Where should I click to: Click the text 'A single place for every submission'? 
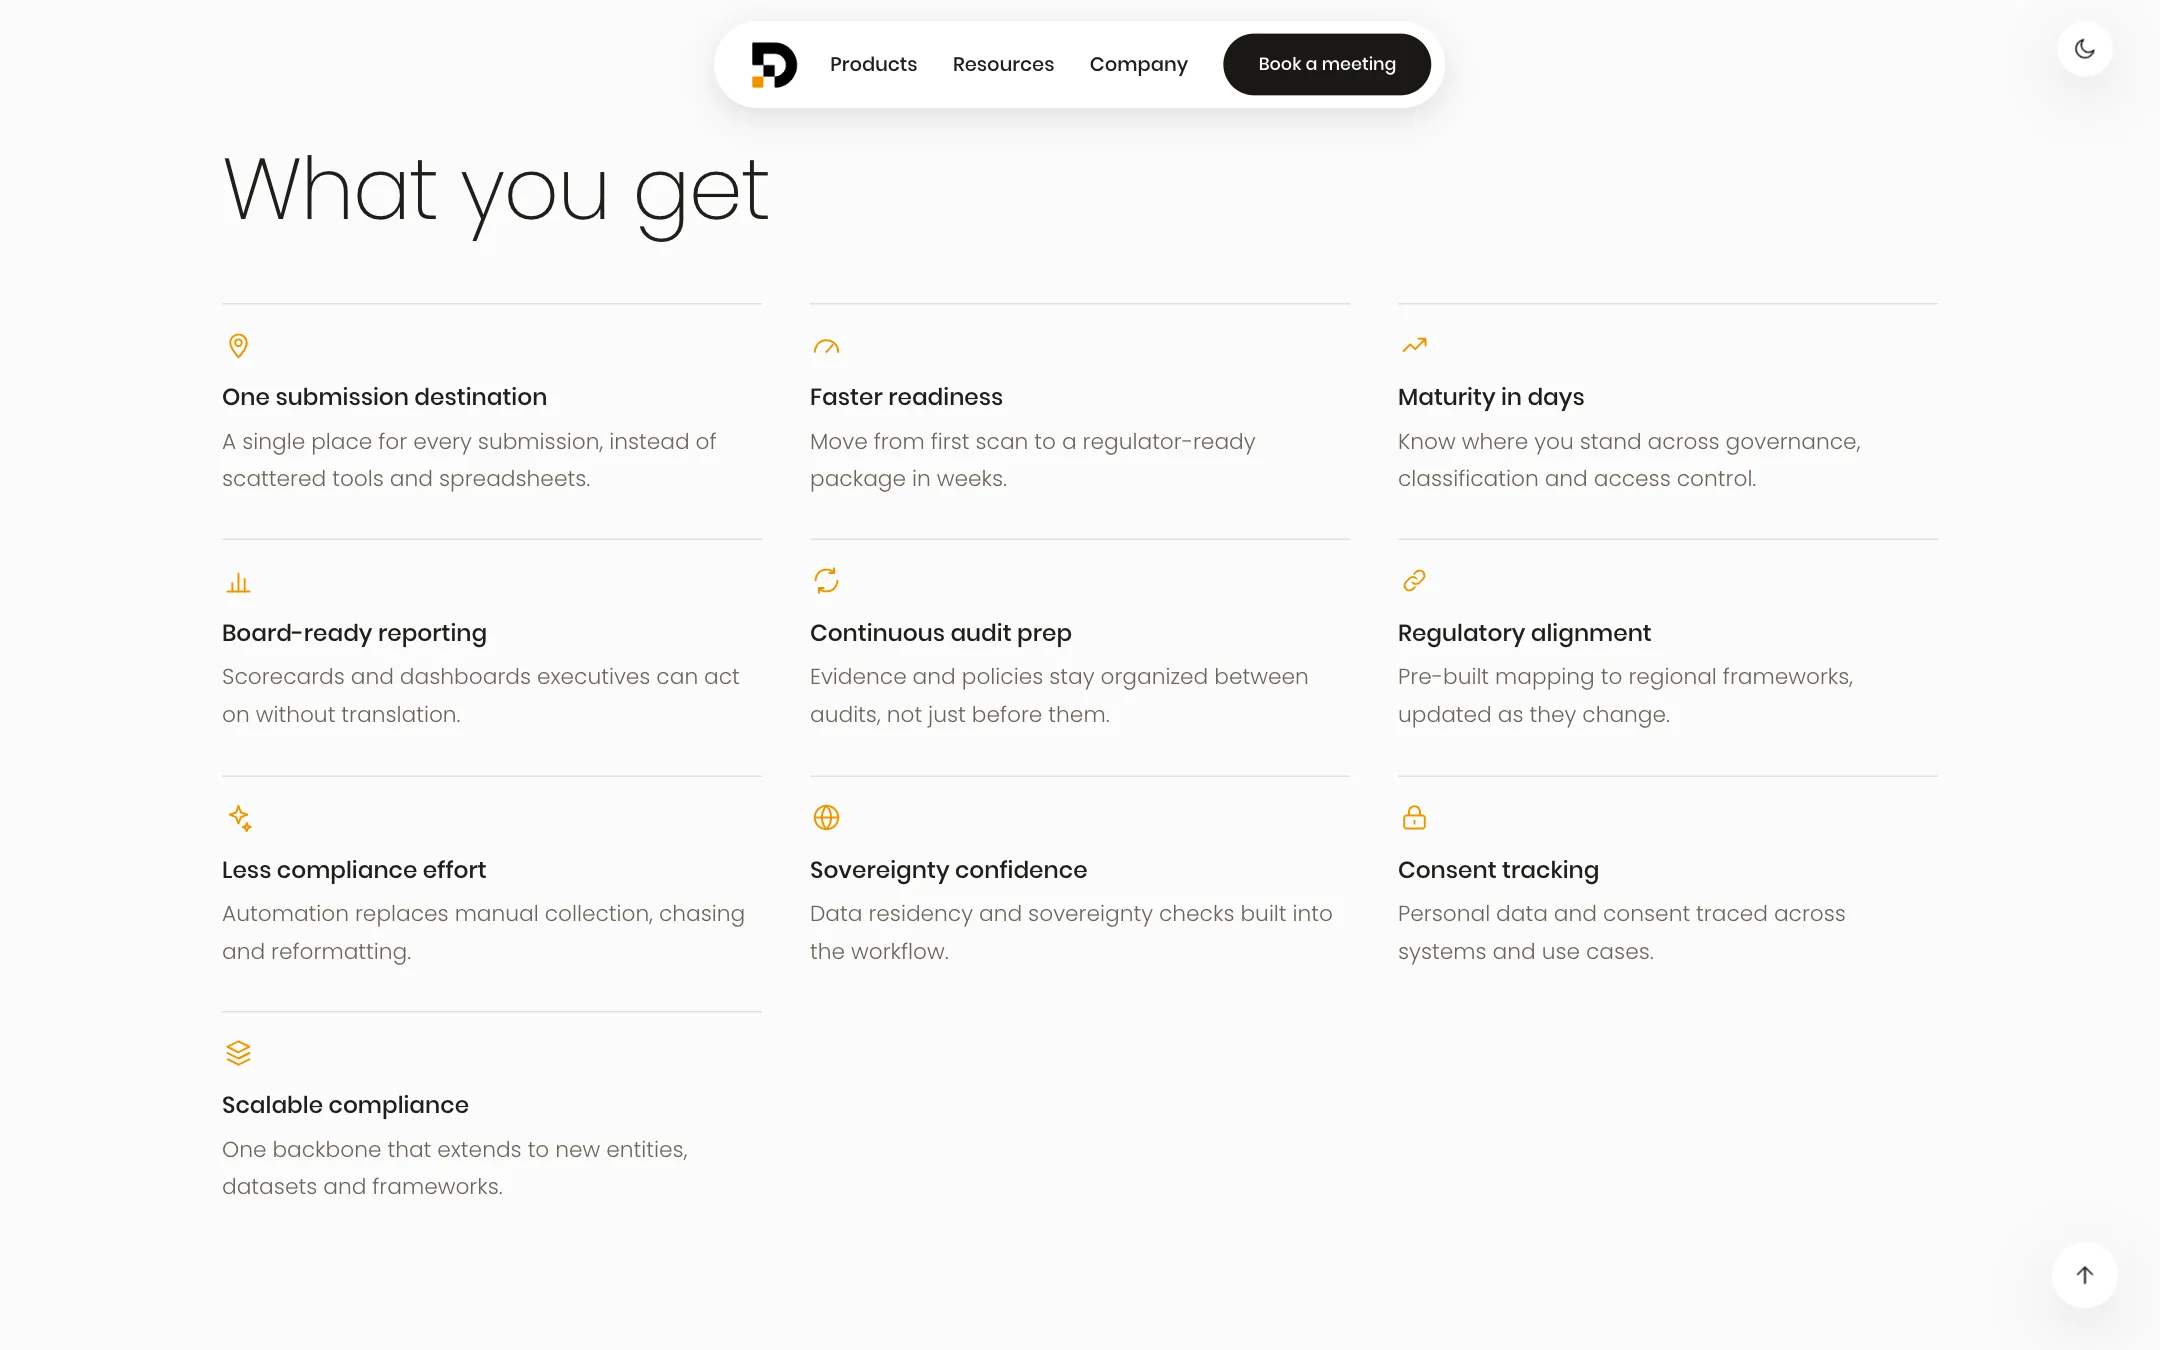pos(412,442)
